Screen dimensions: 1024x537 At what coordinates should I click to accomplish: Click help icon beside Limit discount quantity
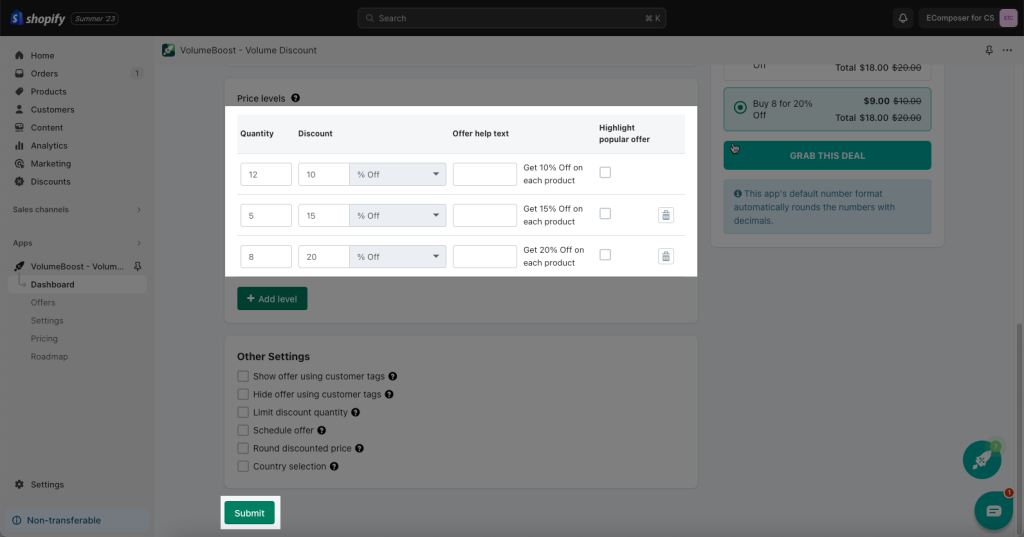(x=355, y=412)
